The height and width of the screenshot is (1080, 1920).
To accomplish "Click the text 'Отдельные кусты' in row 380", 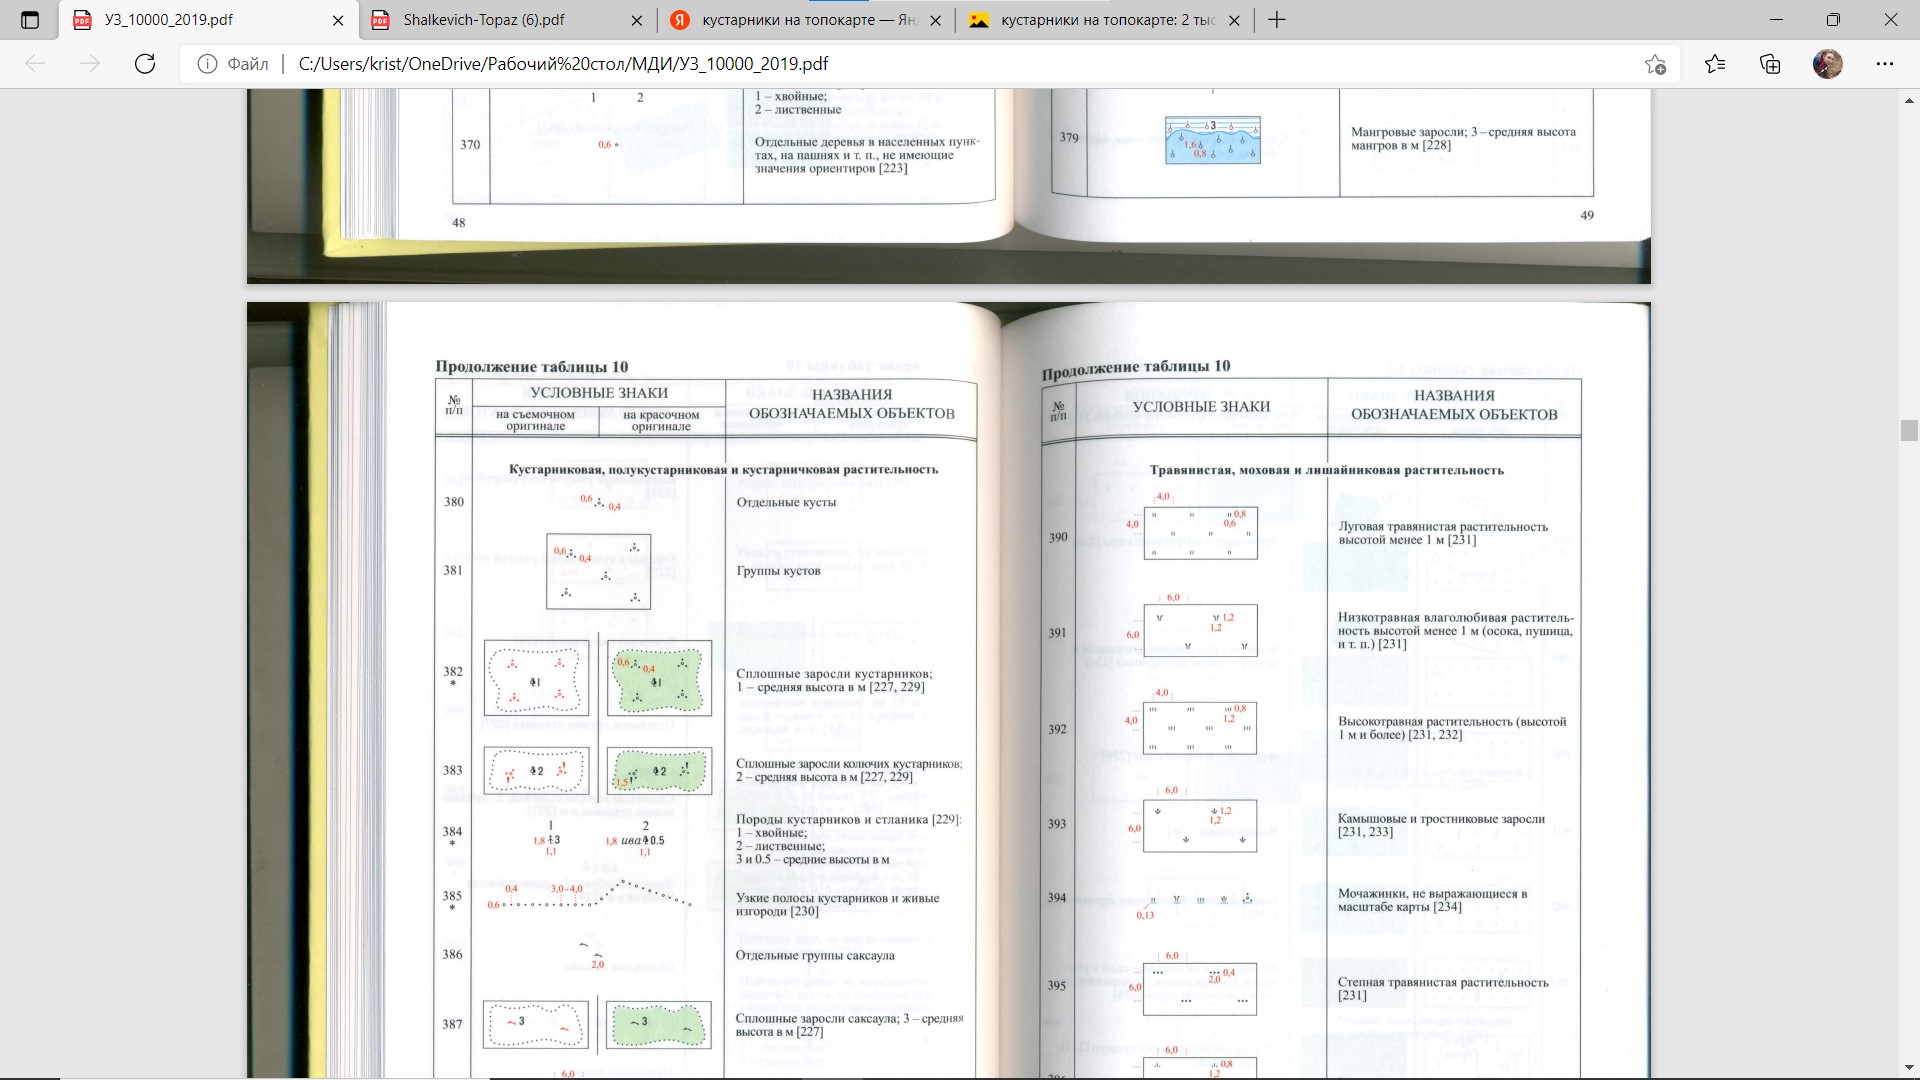I will click(x=786, y=502).
